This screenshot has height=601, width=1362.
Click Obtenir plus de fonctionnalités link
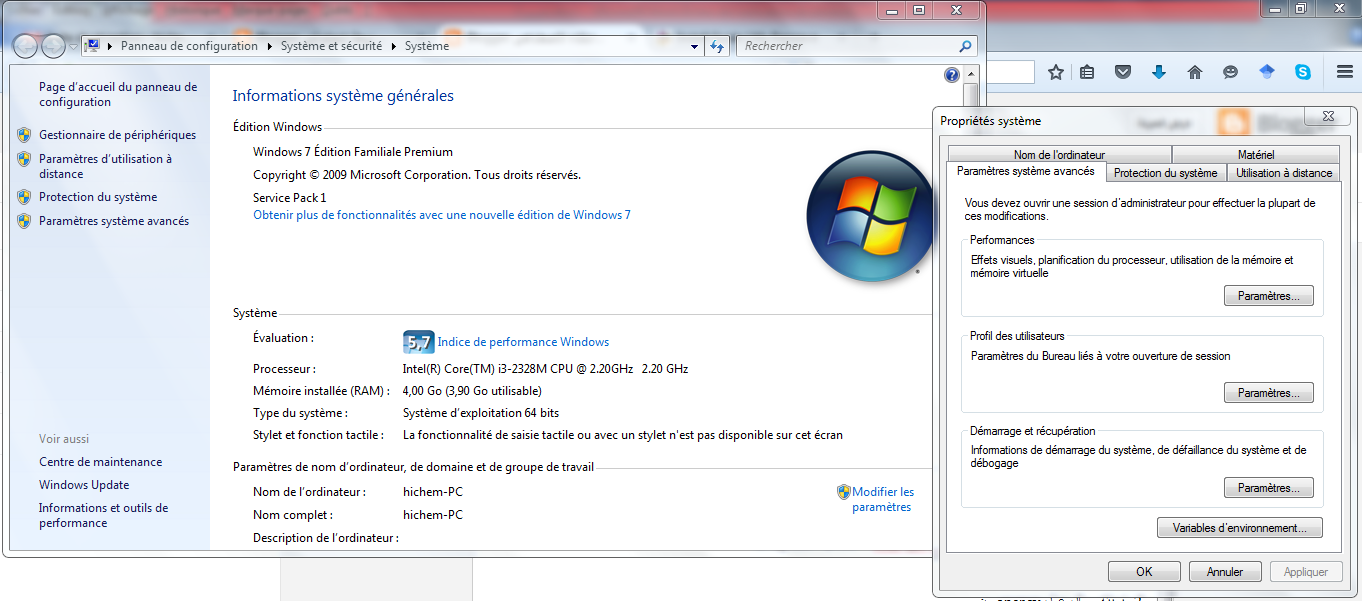442,215
